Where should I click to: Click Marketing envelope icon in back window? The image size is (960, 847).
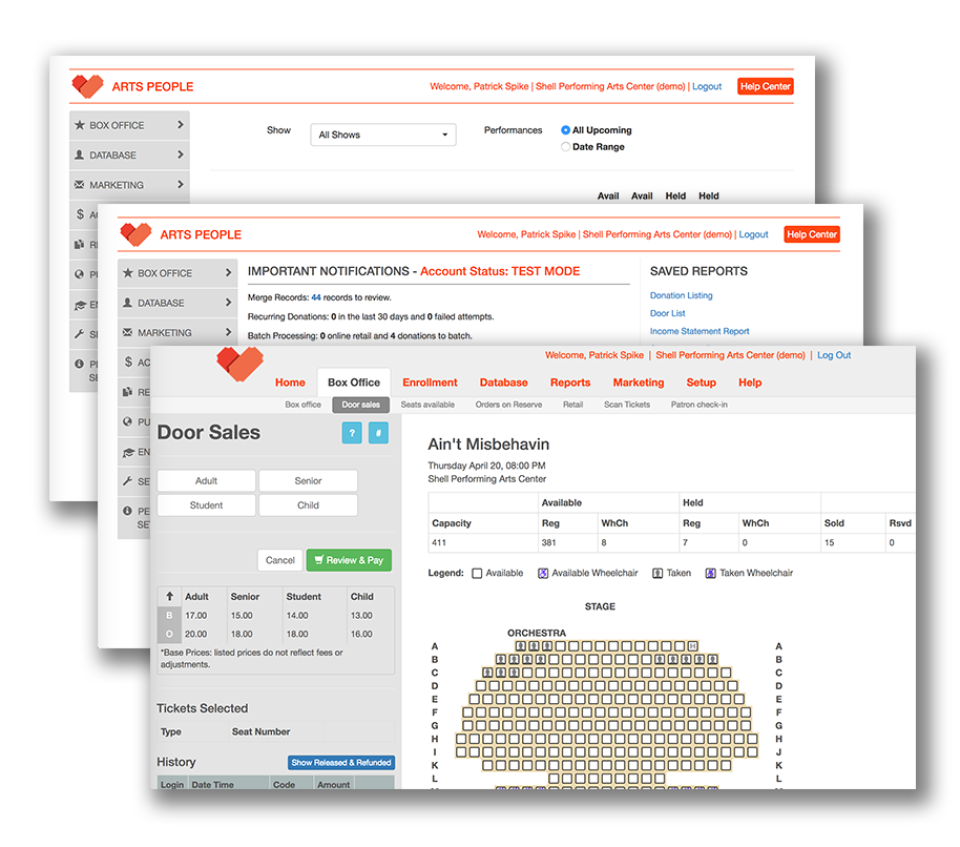click(80, 184)
